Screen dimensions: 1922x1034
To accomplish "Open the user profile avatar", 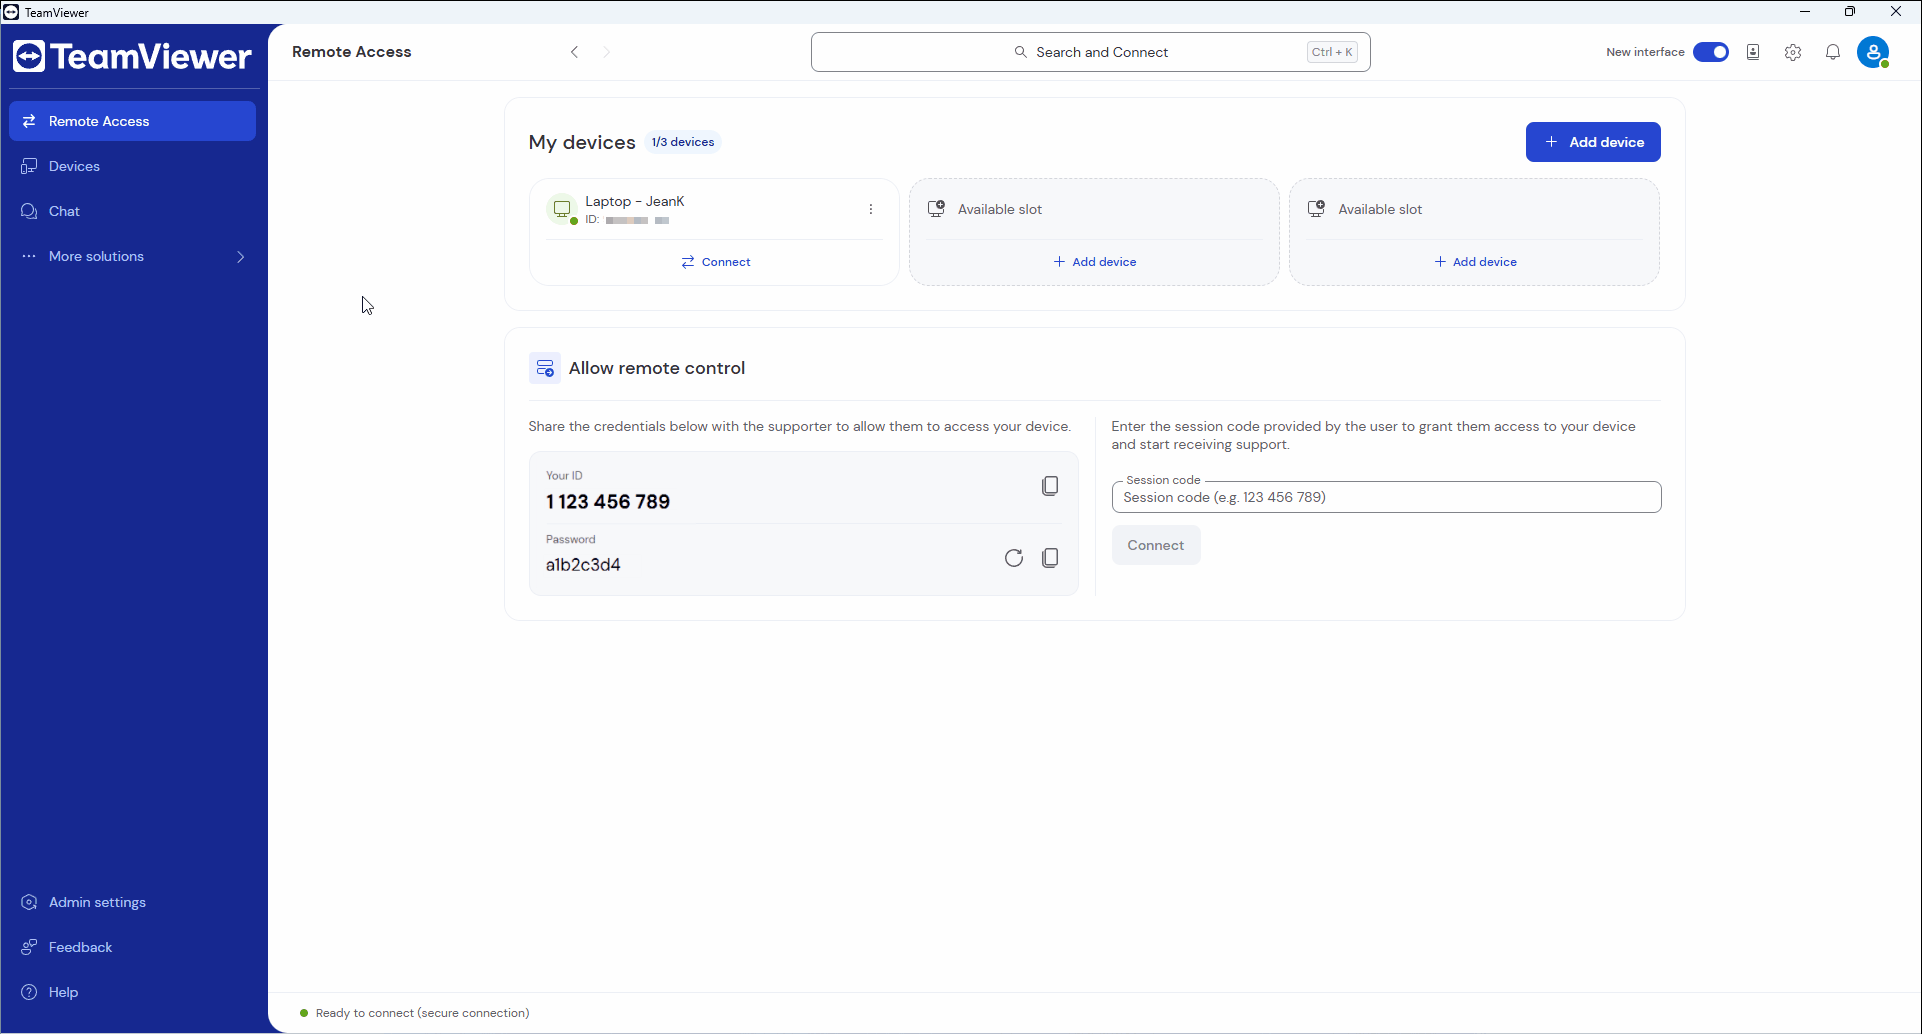I will point(1873,52).
